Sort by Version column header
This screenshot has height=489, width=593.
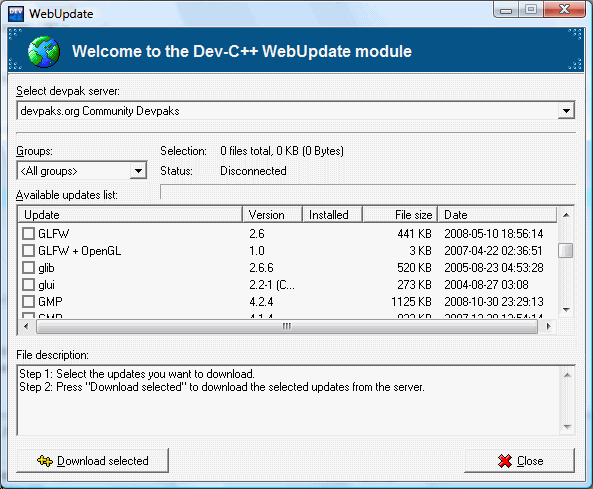(x=272, y=215)
